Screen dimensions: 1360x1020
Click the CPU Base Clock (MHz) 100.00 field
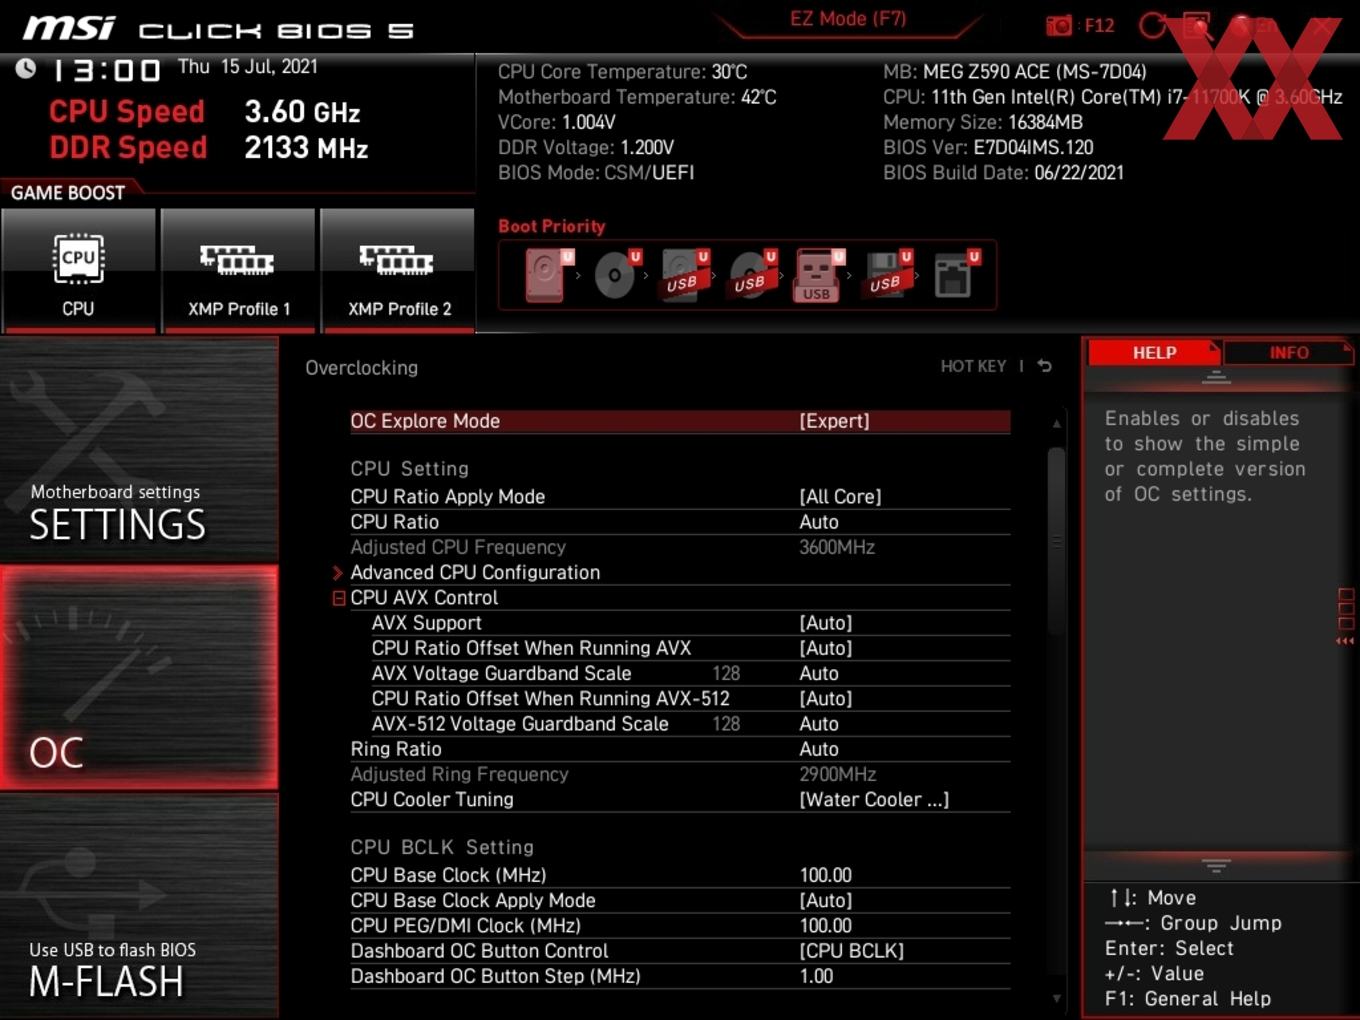tap(826, 875)
